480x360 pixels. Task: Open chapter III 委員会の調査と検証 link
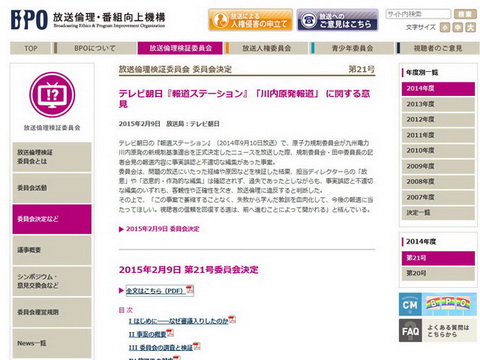(x=161, y=348)
